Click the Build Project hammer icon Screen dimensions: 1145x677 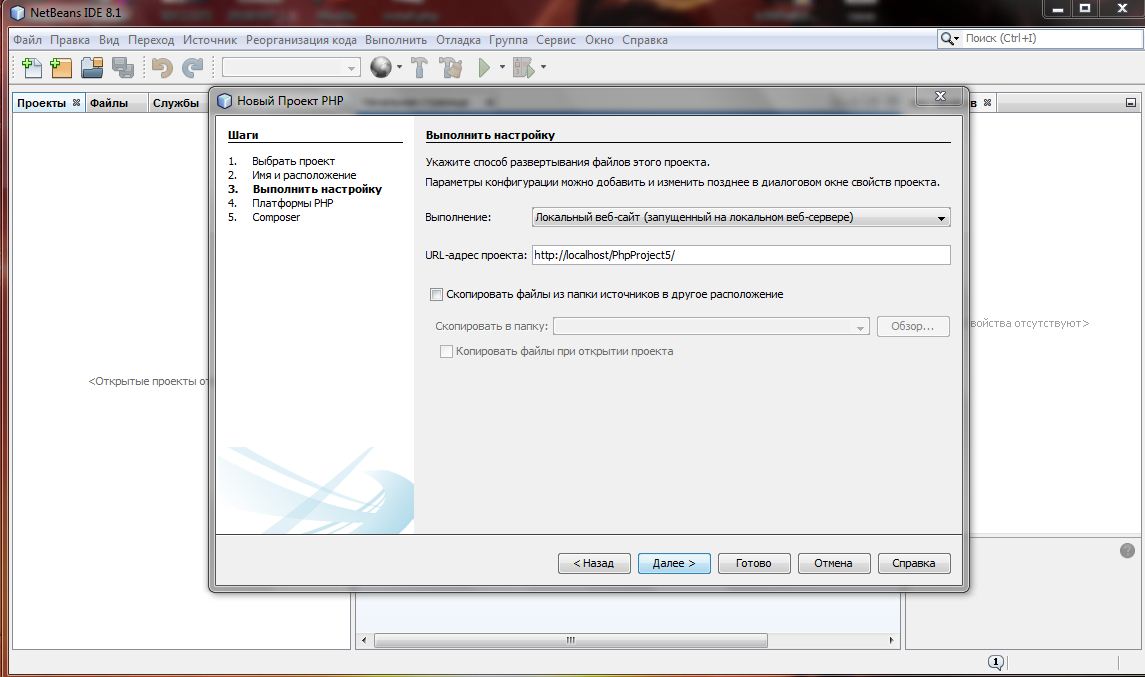click(419, 68)
